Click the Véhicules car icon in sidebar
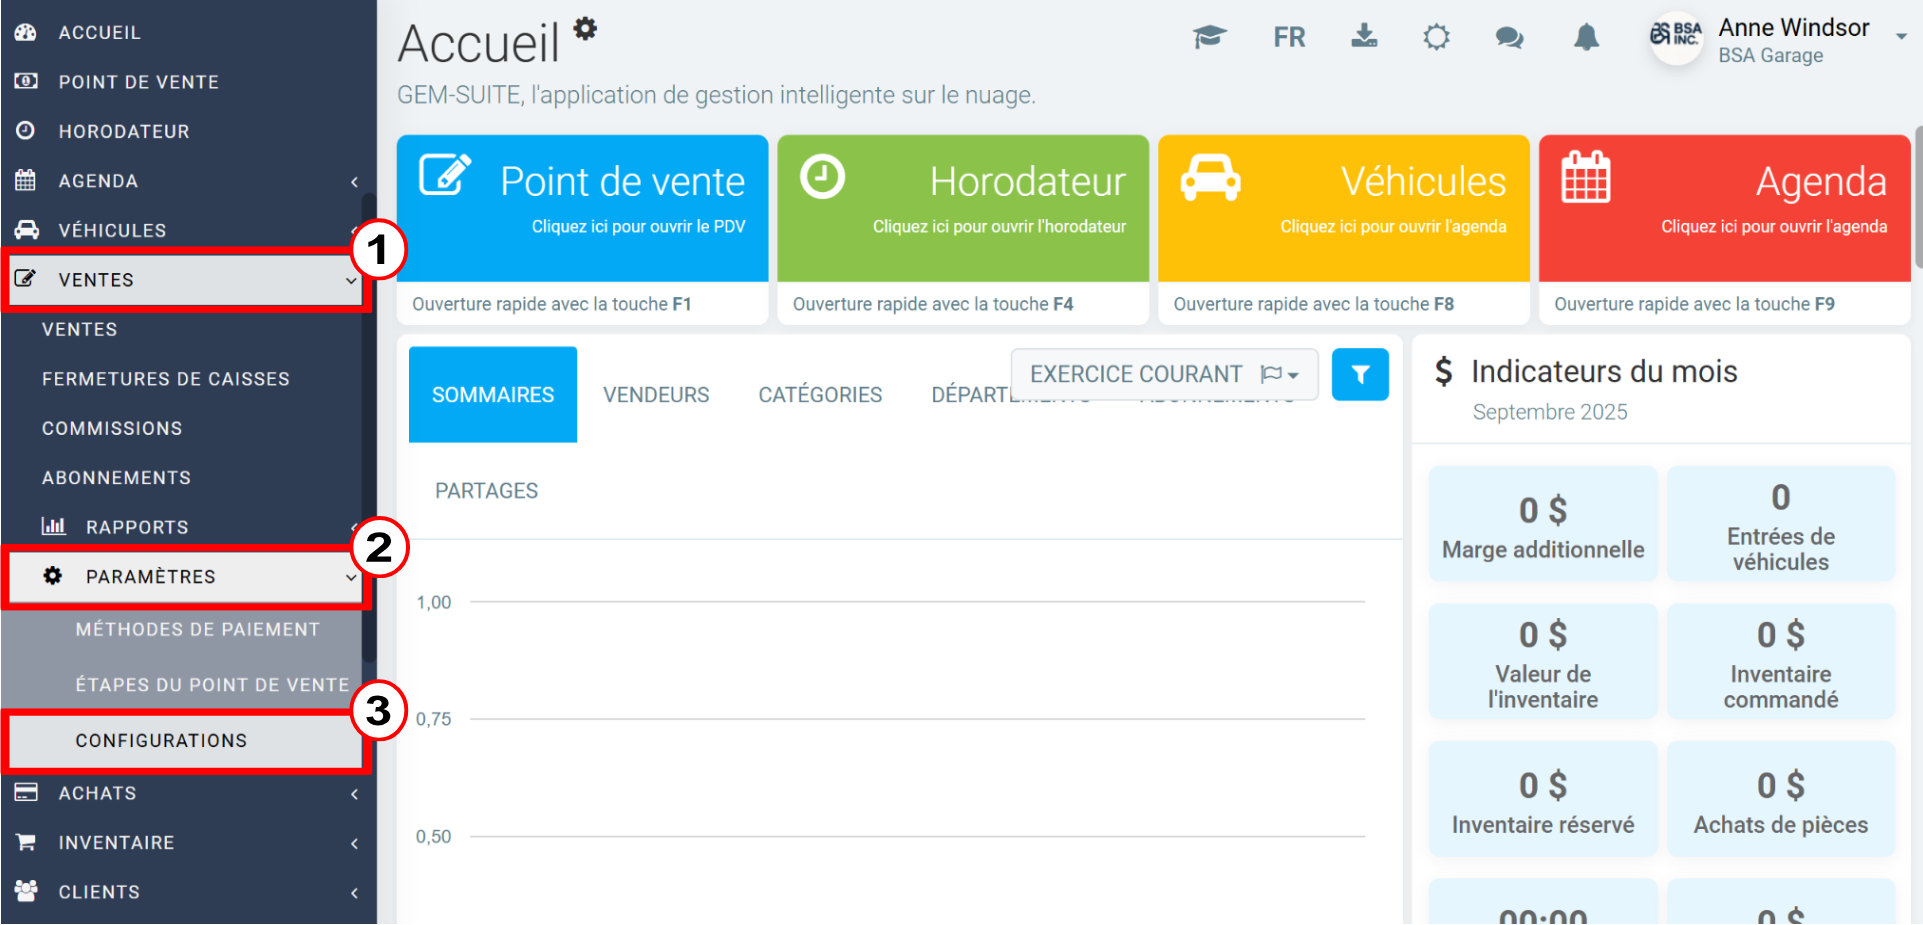1923x925 pixels. click(26, 230)
